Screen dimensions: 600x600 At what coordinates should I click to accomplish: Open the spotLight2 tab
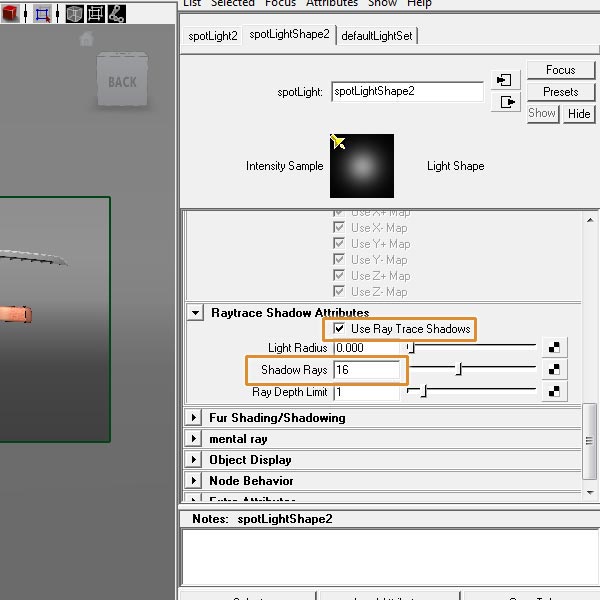[213, 36]
